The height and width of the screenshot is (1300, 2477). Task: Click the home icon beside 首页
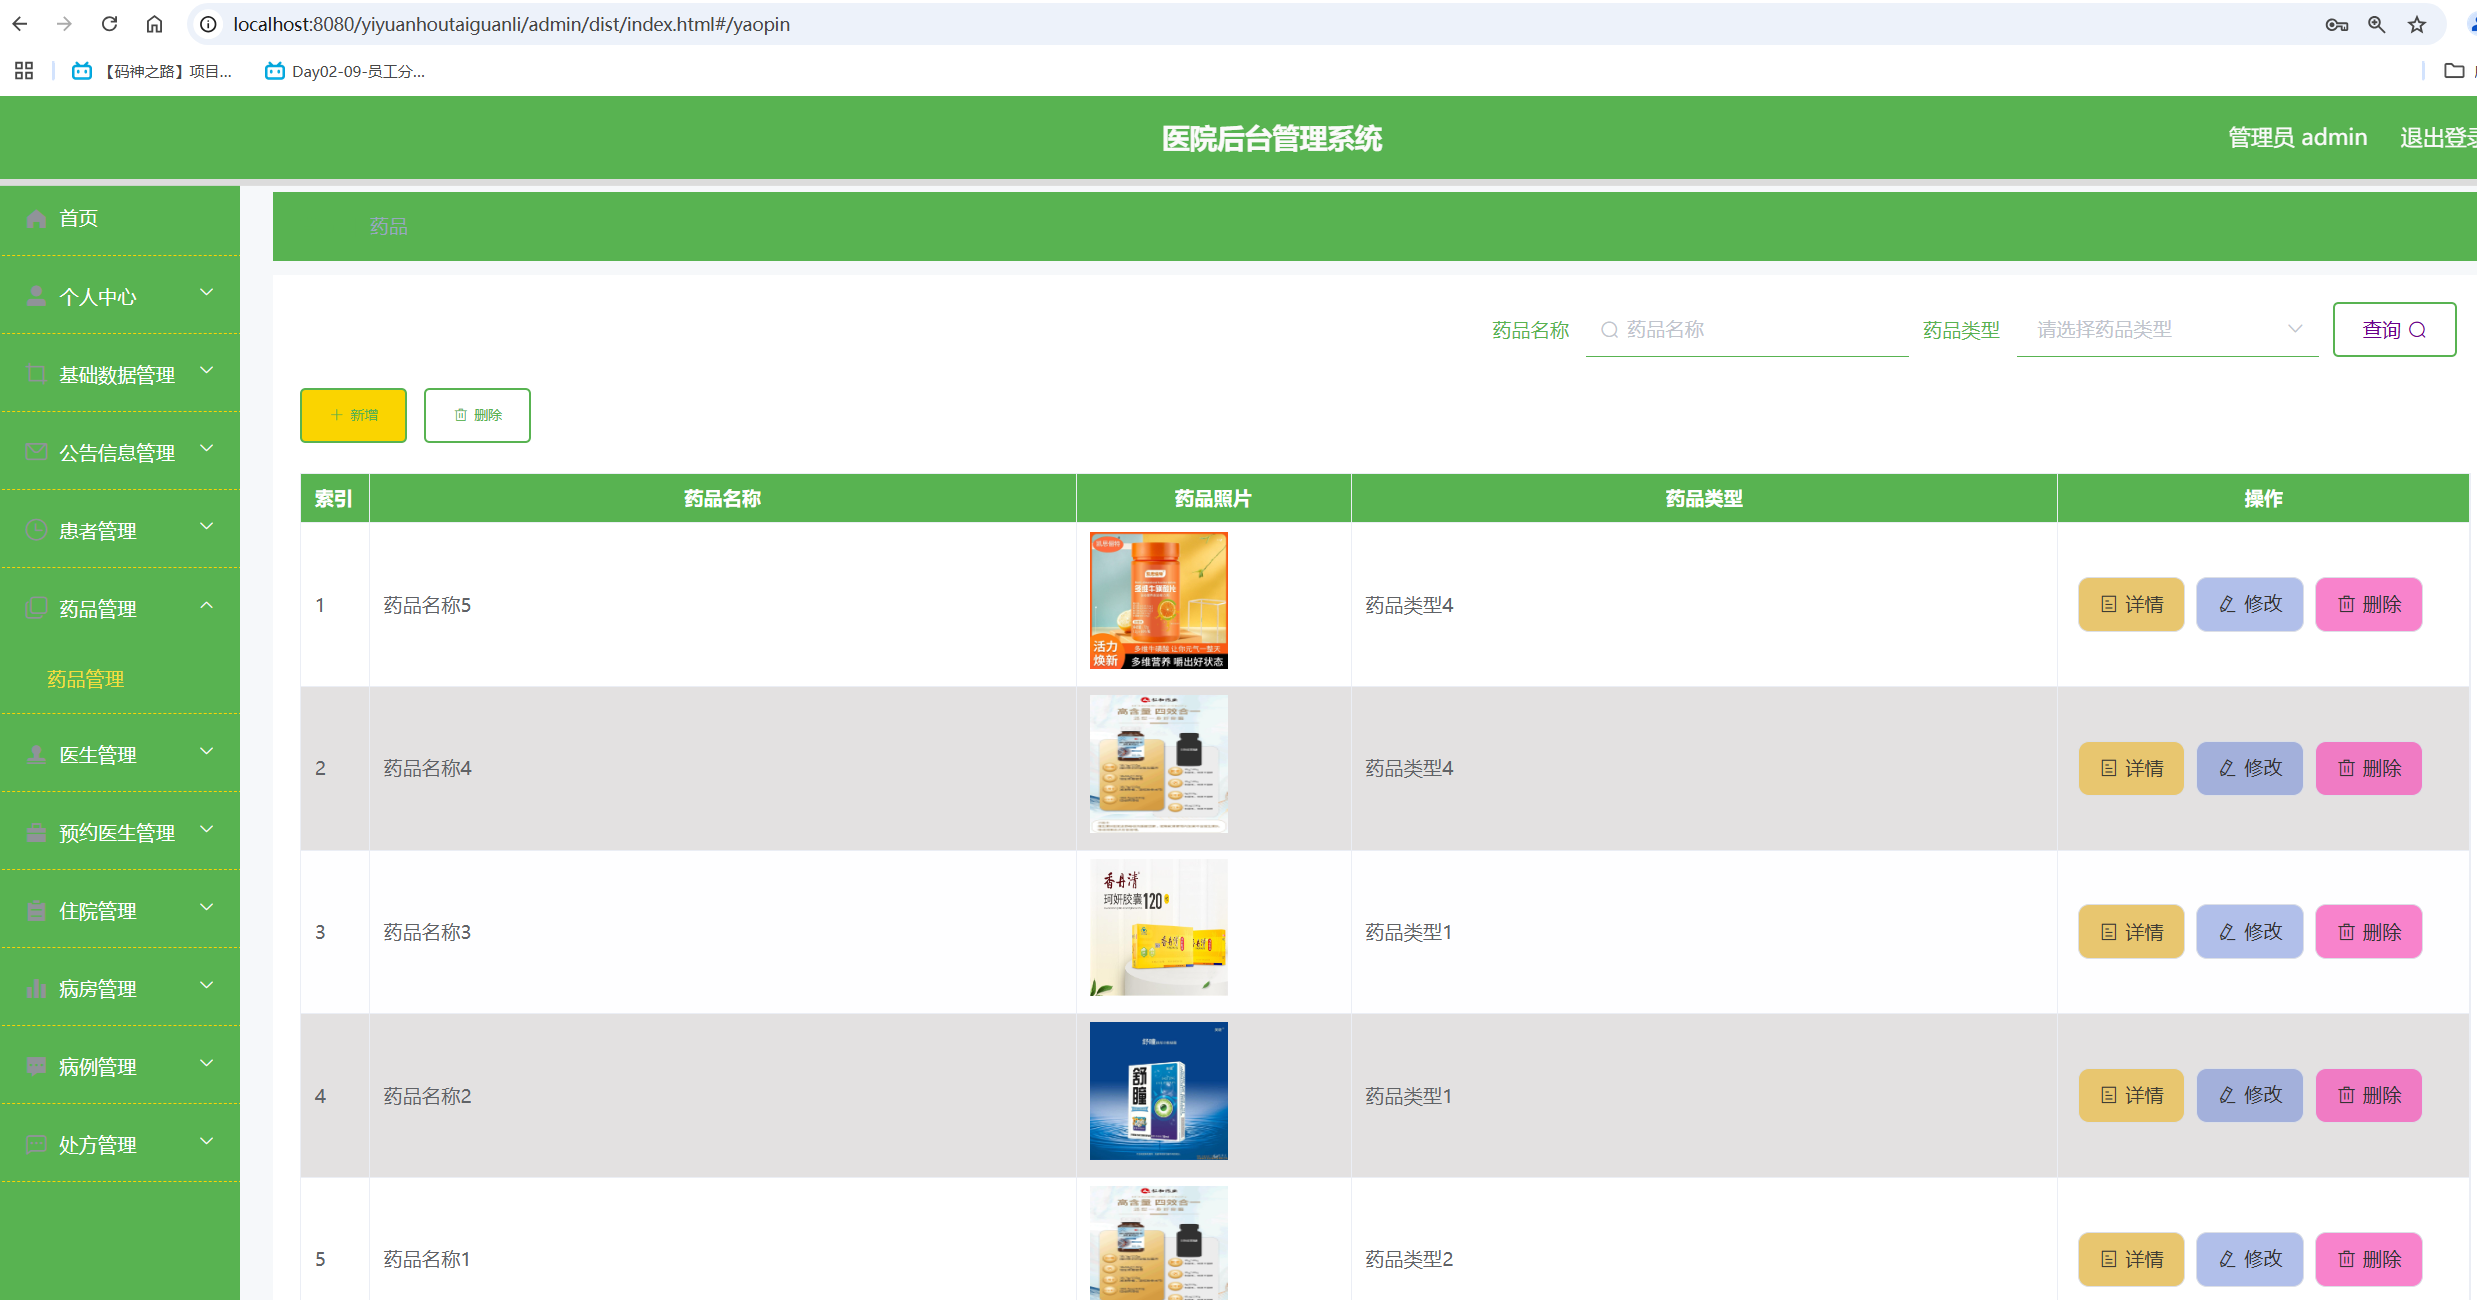pos(37,218)
